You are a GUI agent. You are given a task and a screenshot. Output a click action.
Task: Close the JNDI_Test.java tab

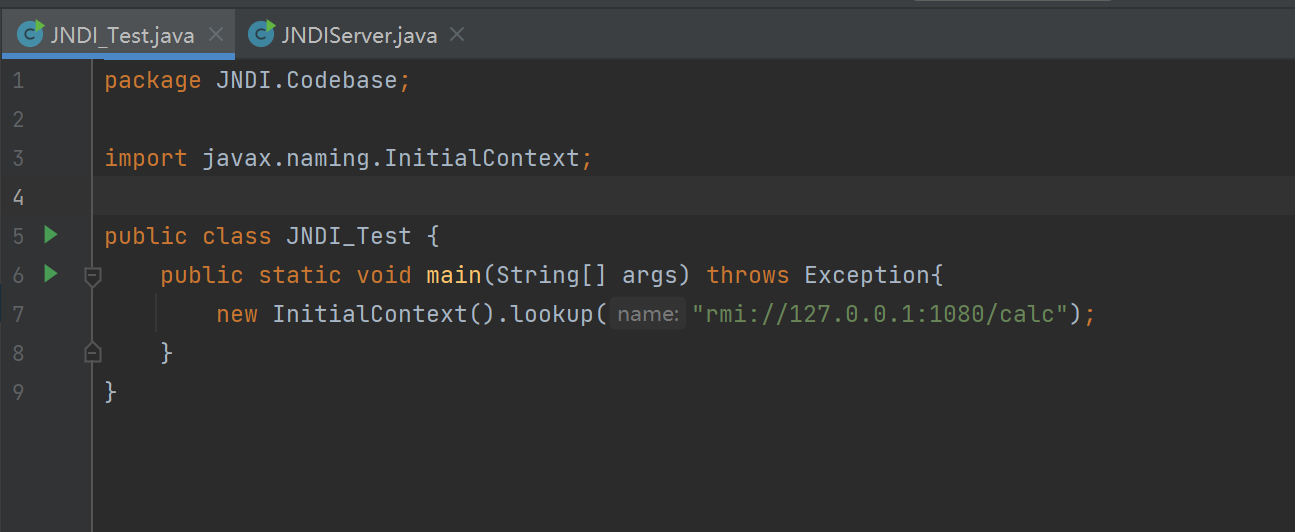(215, 35)
